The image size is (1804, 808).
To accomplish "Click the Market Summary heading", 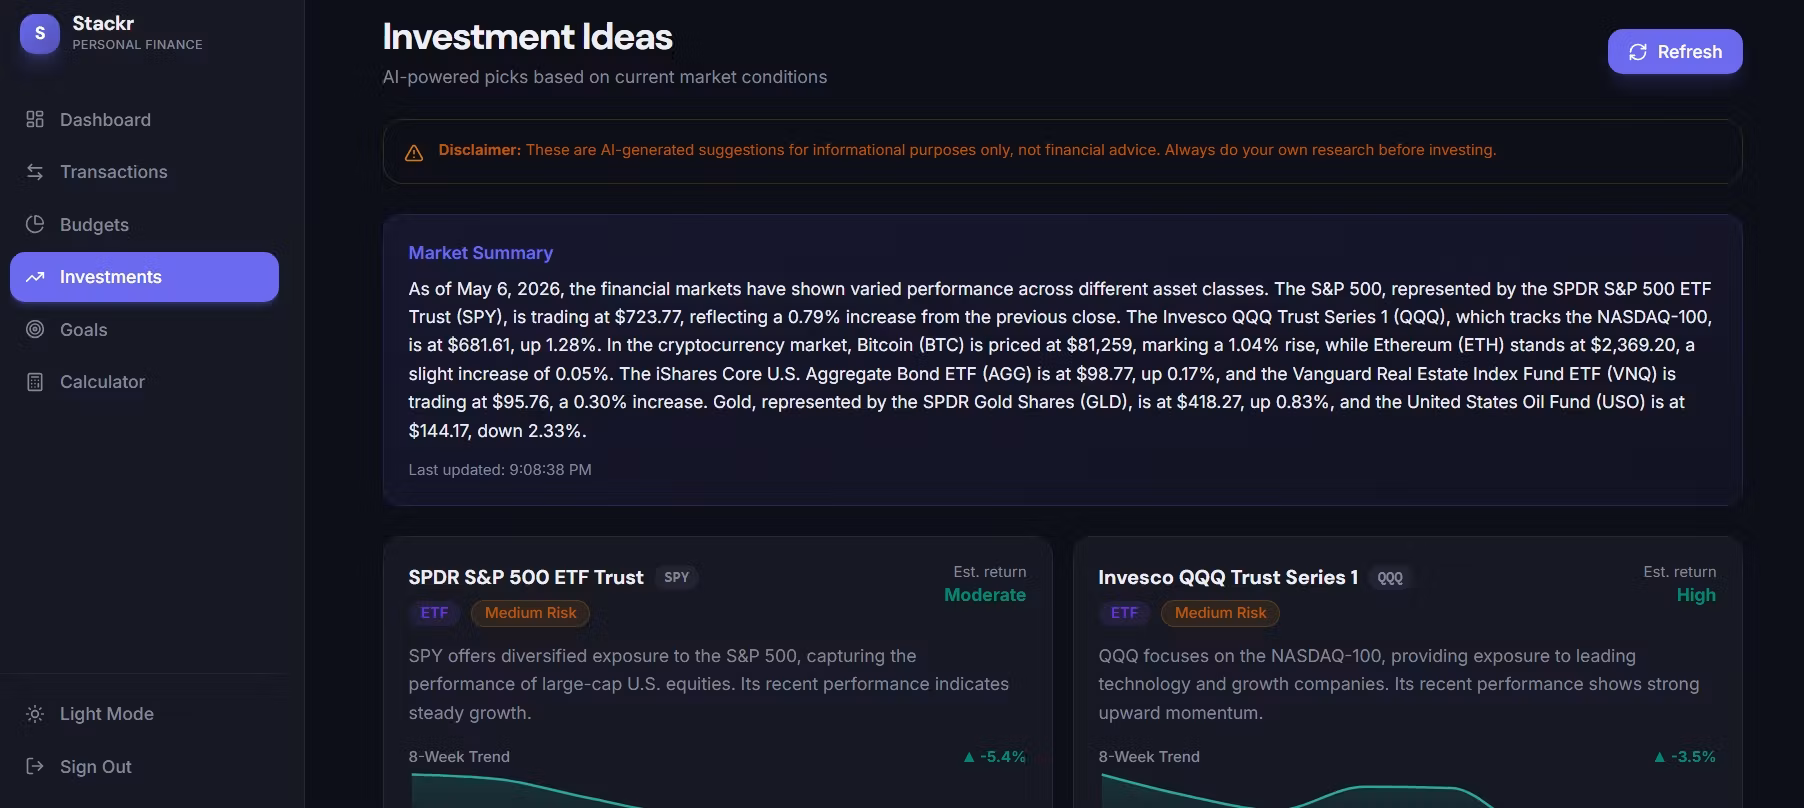I will point(481,253).
